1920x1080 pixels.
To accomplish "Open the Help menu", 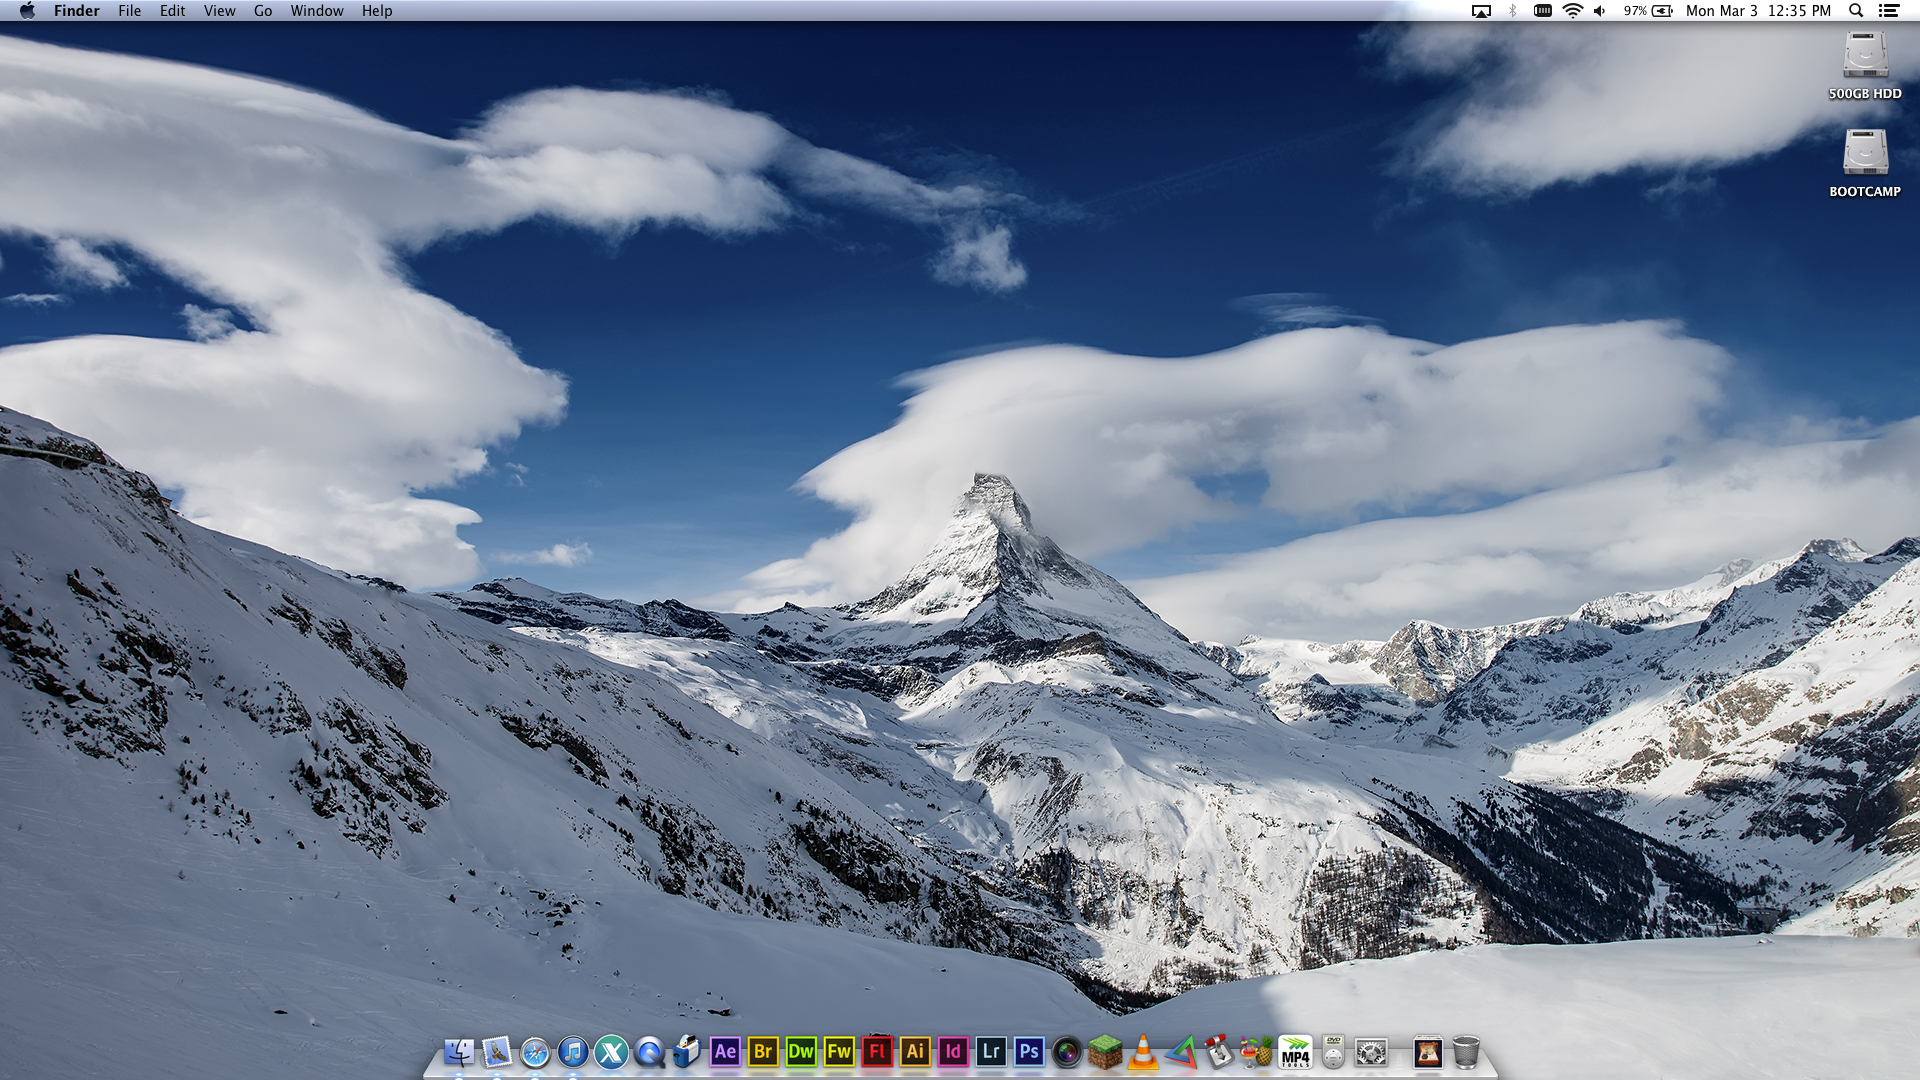I will tap(377, 11).
